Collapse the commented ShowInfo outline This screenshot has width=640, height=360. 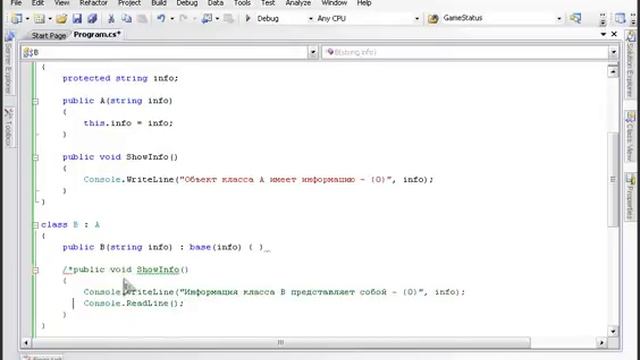tap(36, 270)
